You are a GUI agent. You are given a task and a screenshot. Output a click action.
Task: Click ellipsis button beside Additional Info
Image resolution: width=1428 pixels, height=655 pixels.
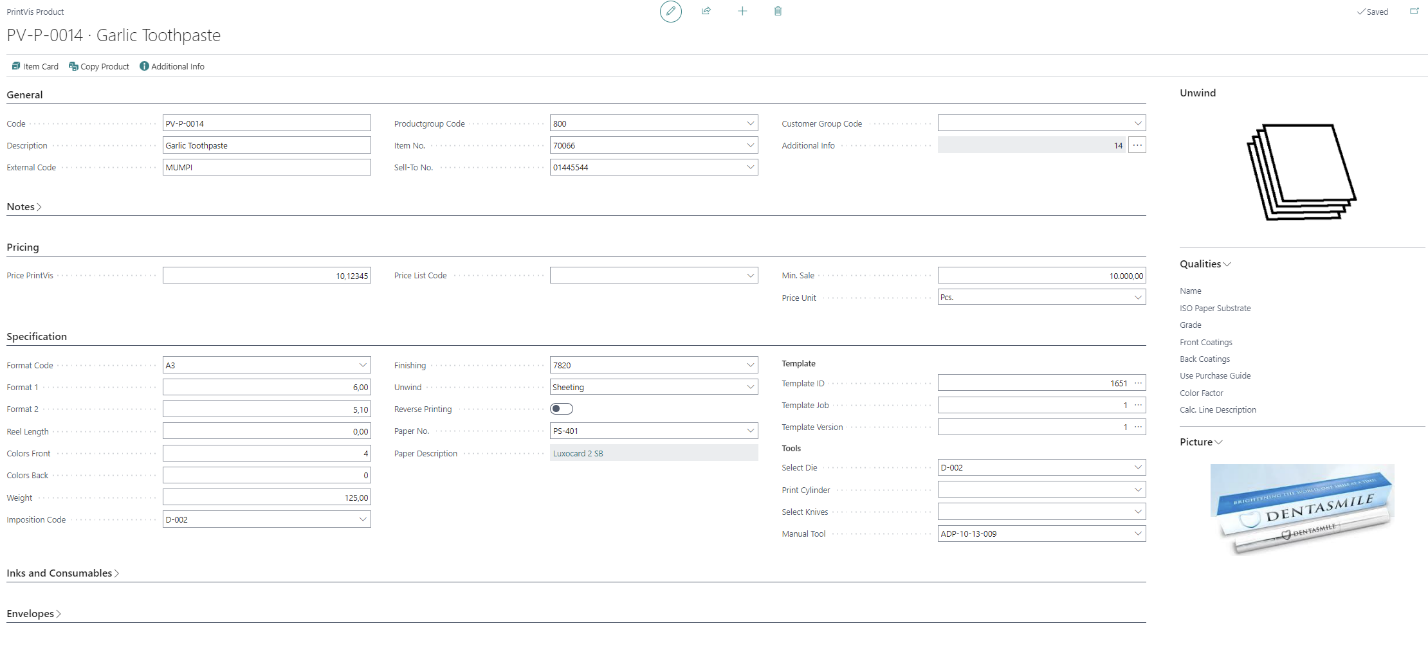[x=1137, y=146]
